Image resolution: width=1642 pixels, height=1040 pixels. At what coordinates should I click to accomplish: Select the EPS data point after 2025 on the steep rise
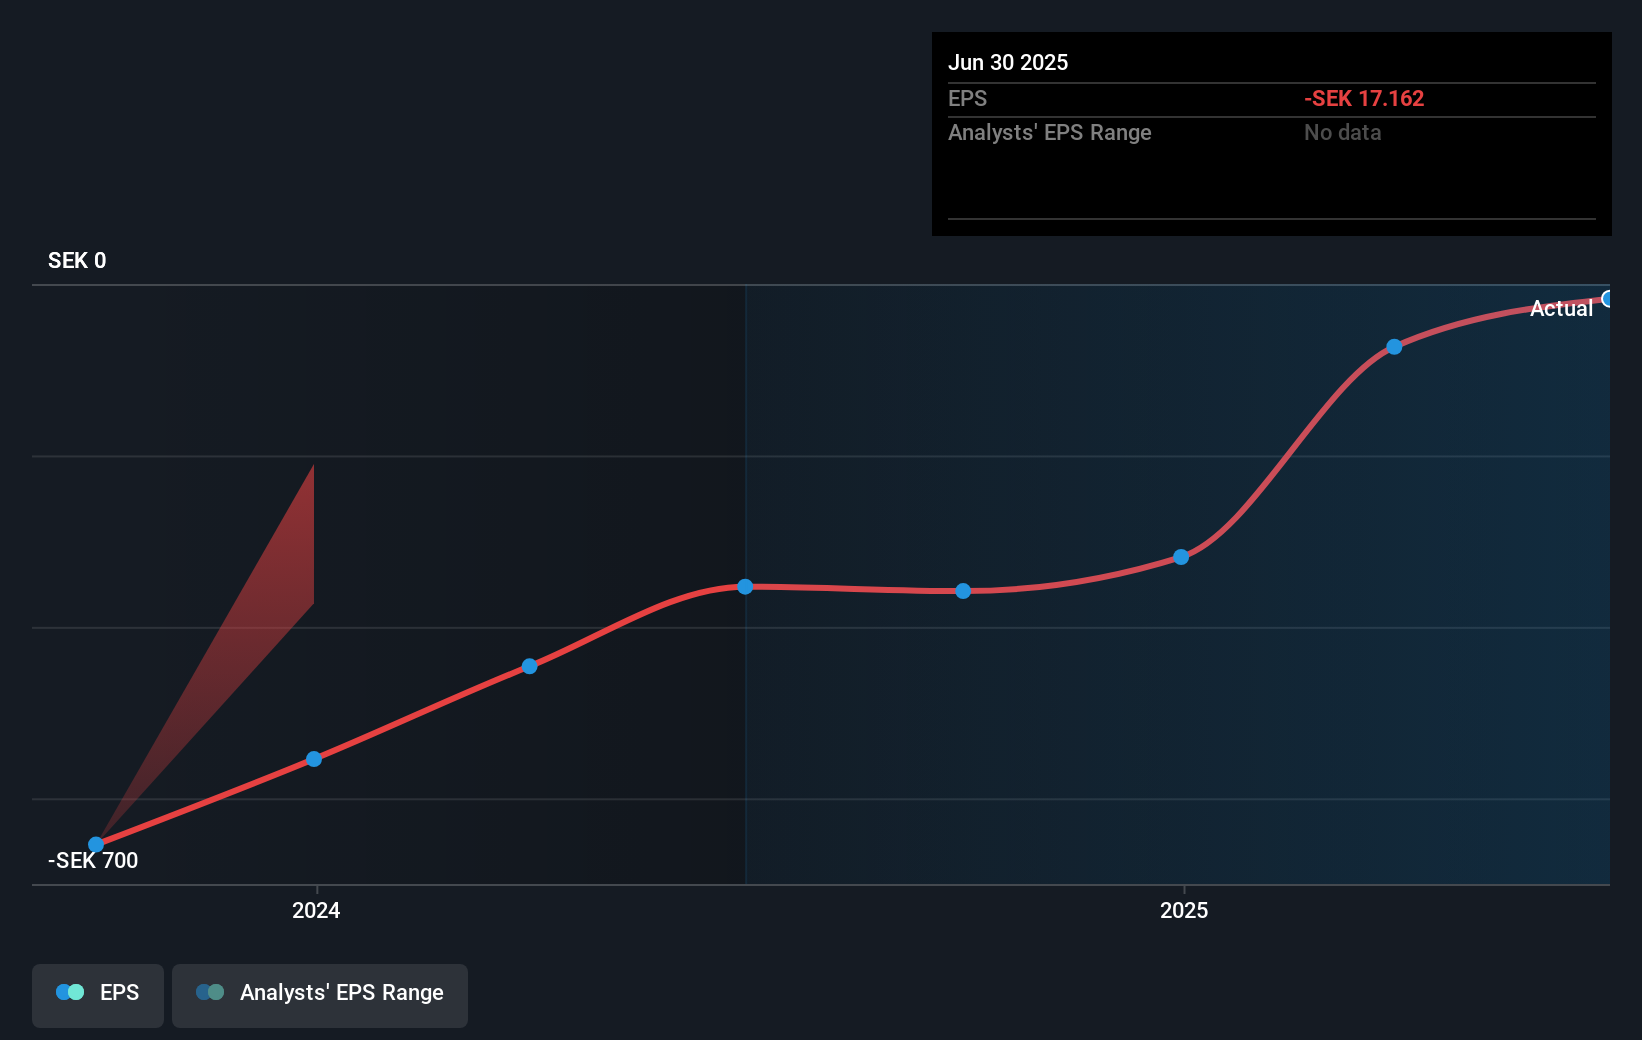(x=1394, y=347)
